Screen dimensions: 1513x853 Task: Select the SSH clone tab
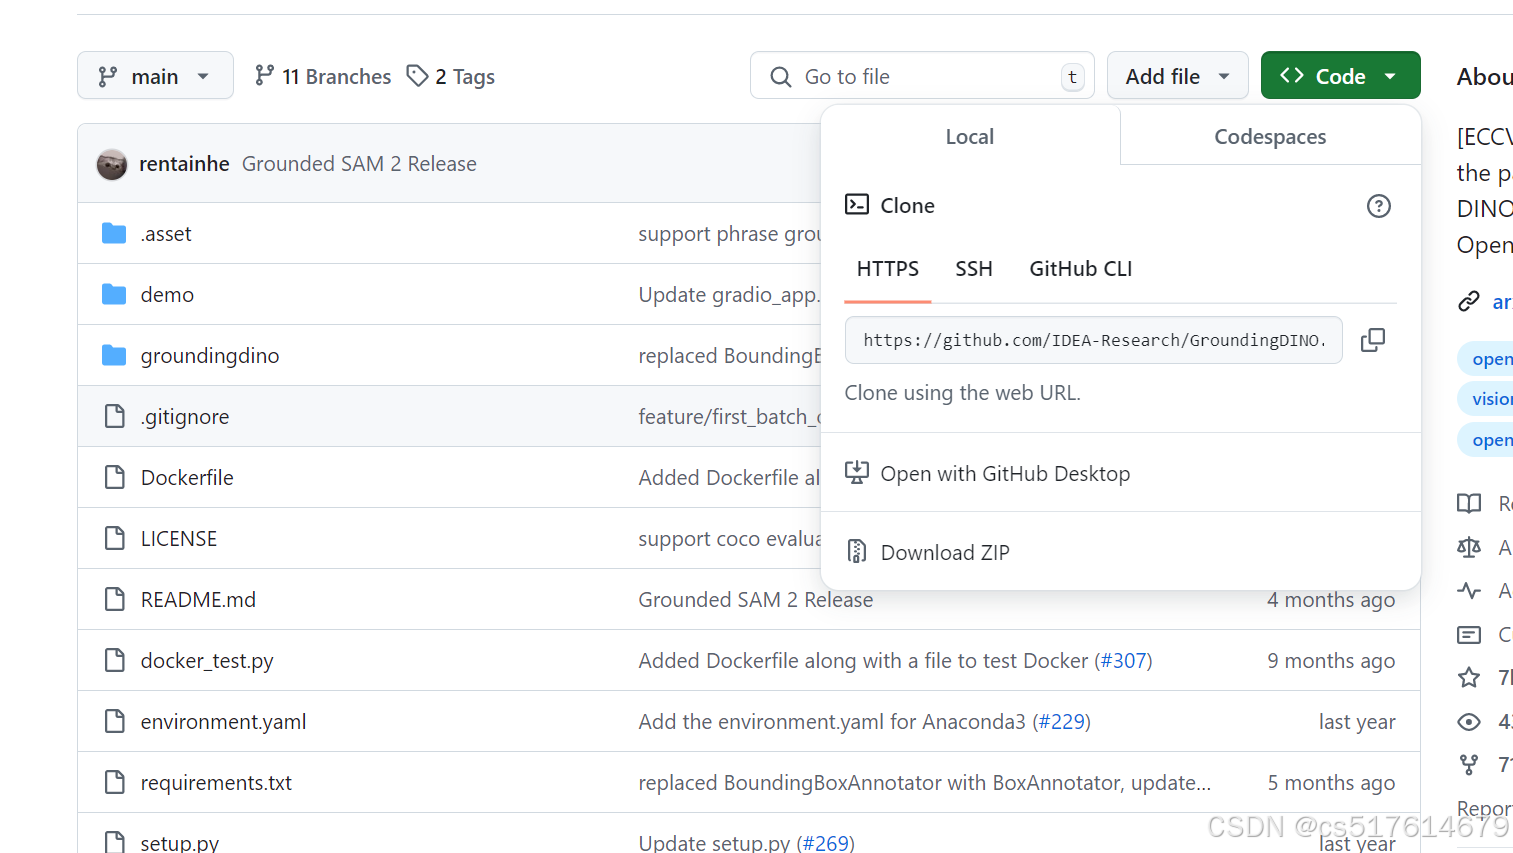tap(973, 269)
